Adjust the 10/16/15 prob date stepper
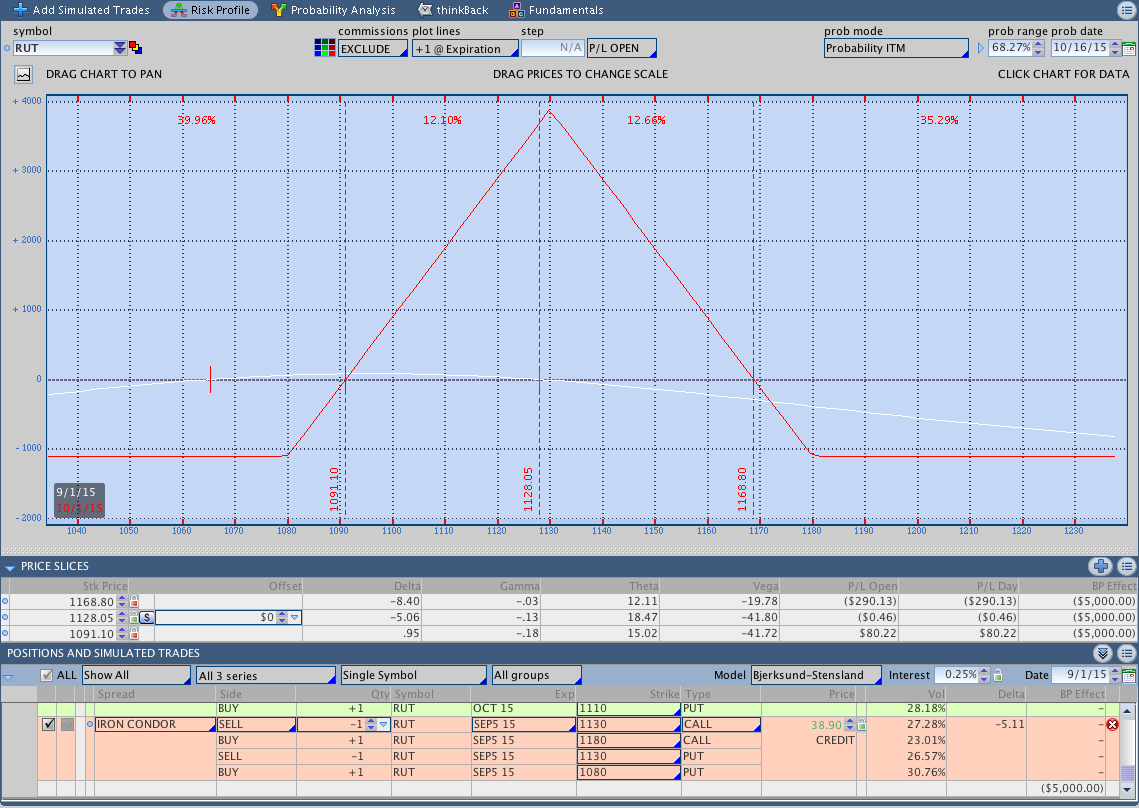This screenshot has height=808, width=1139. click(x=1116, y=48)
